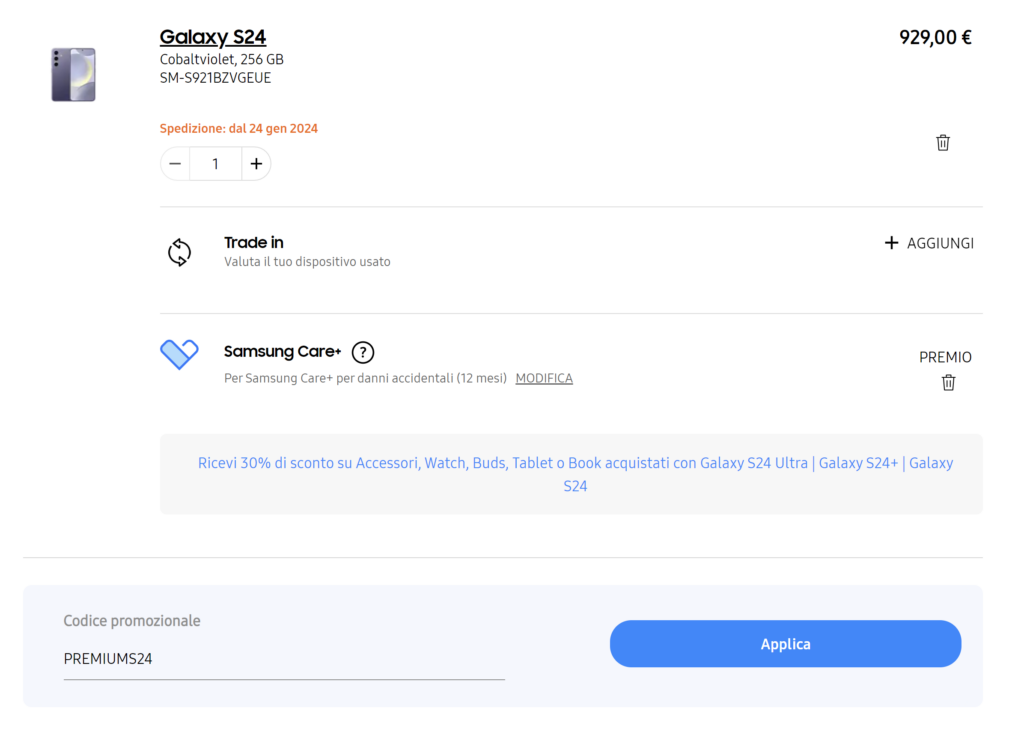The image size is (1024, 729).
Task: Click the plus icon beside AGGIUNGI
Action: click(891, 243)
